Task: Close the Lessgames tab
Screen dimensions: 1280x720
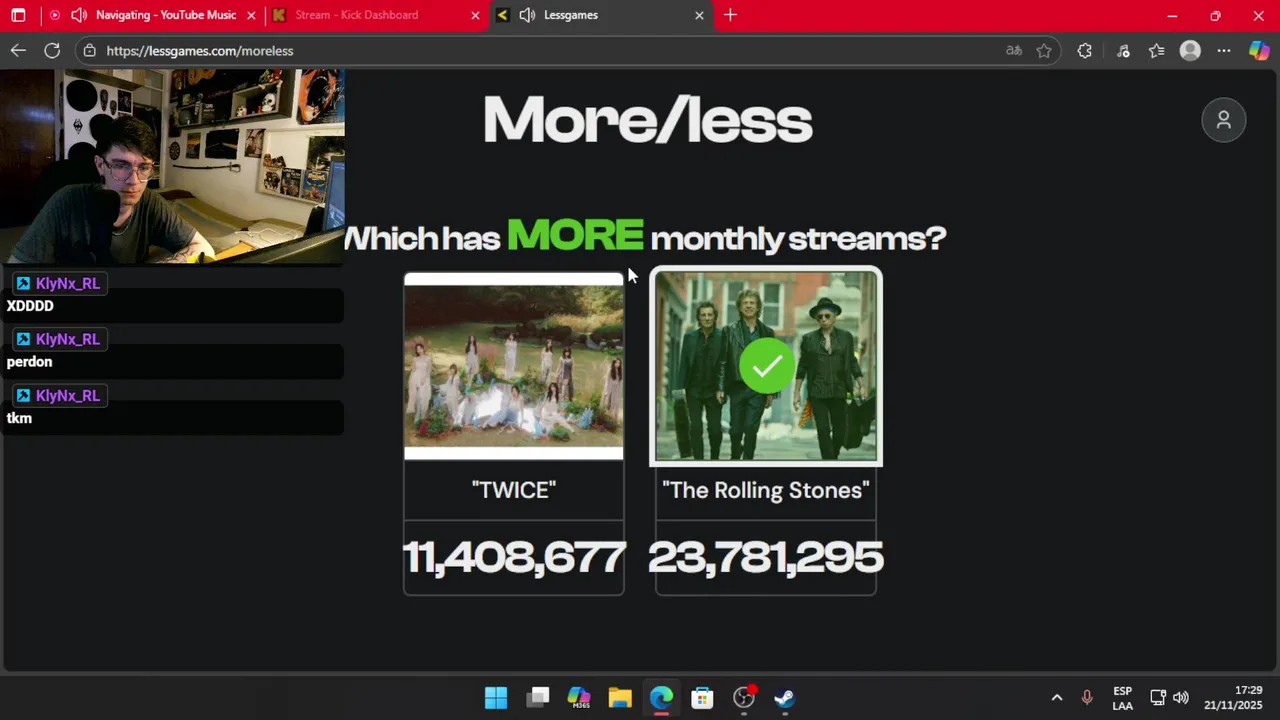Action: tap(699, 15)
